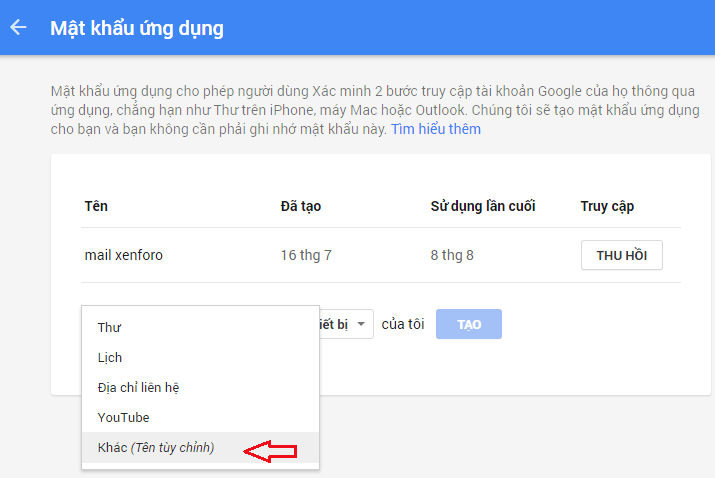Viewport: 715px width, 478px height.
Task: Click the blue TẠO button
Action: tap(469, 324)
